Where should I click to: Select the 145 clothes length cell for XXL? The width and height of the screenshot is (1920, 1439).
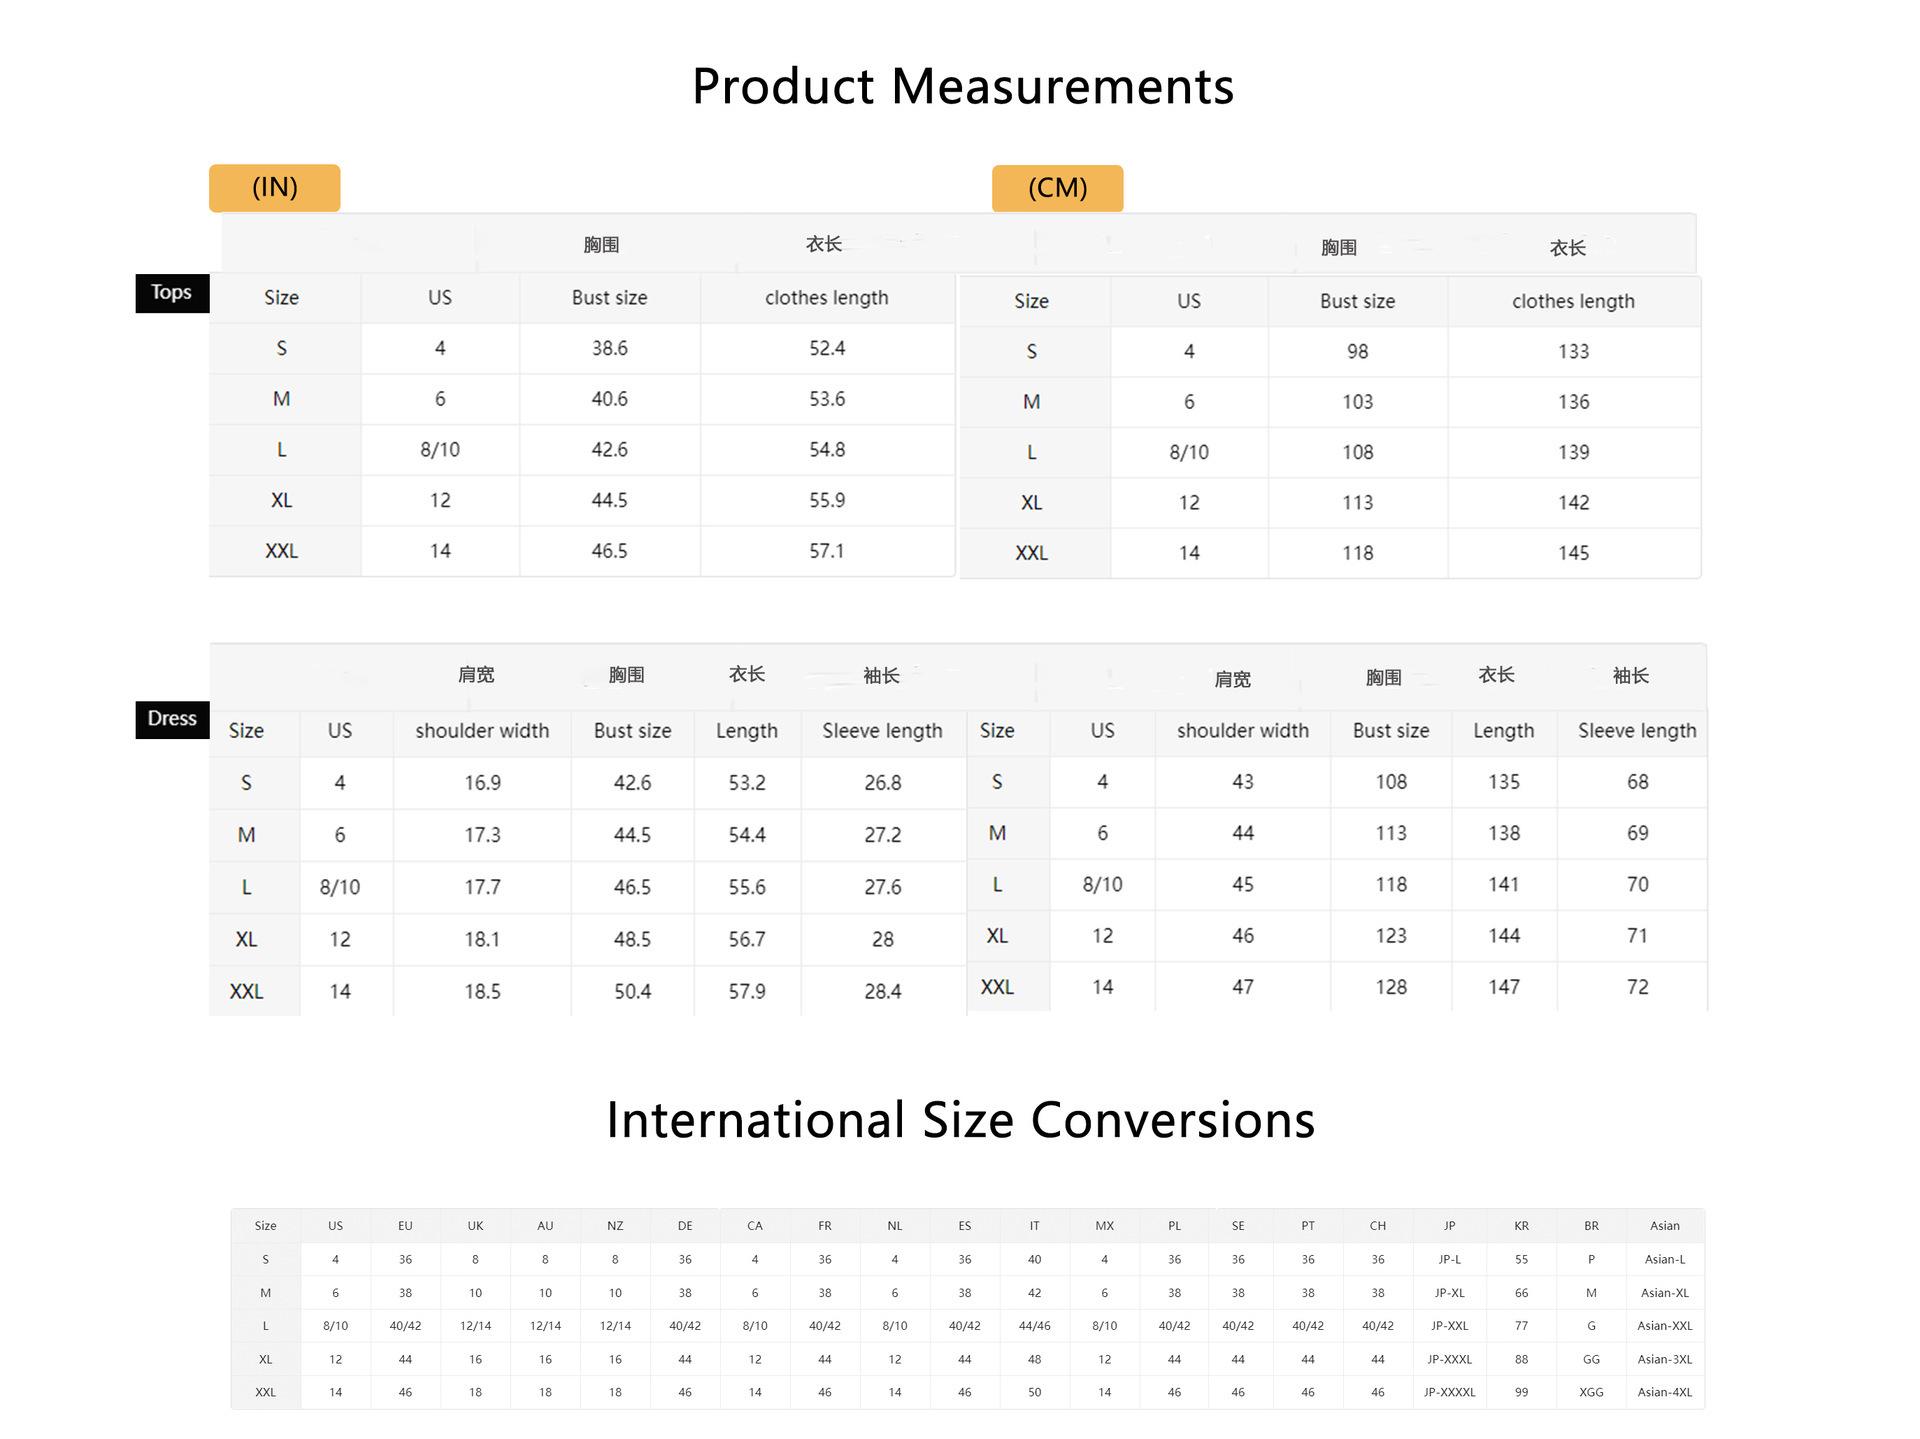point(1572,553)
